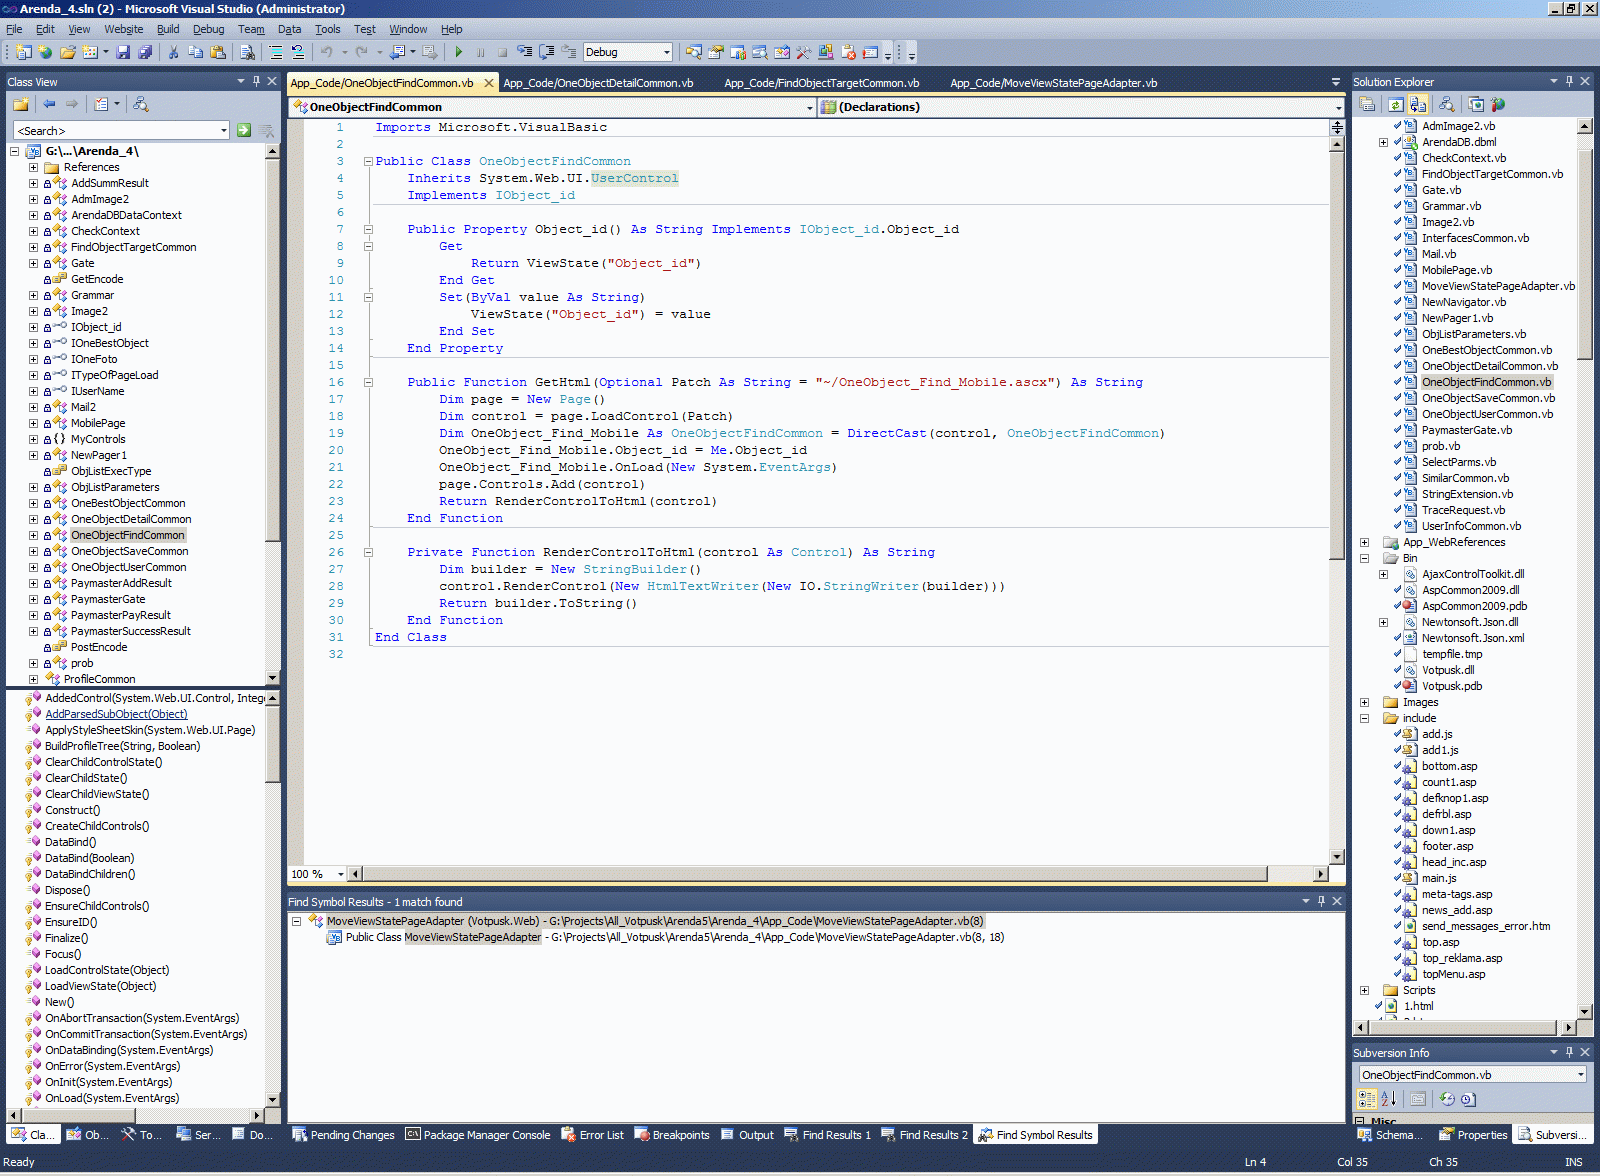
Task: Switch to App_Code/OneObjectDetailCommon.vb tab
Action: [598, 83]
